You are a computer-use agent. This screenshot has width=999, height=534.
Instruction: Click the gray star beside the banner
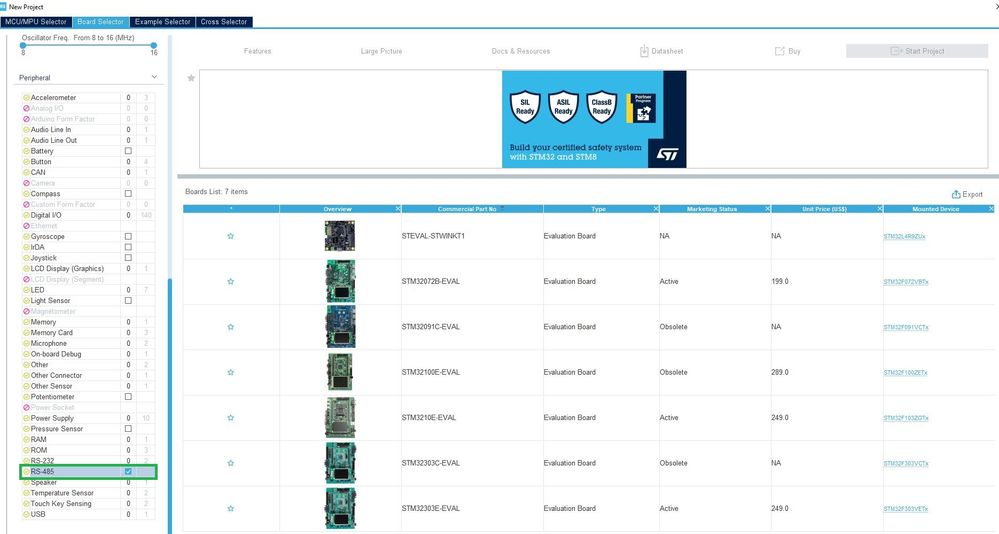tap(190, 78)
